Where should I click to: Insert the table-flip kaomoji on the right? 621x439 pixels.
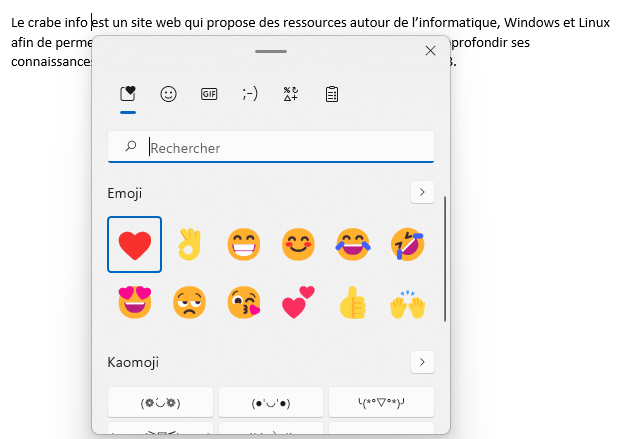tap(381, 403)
